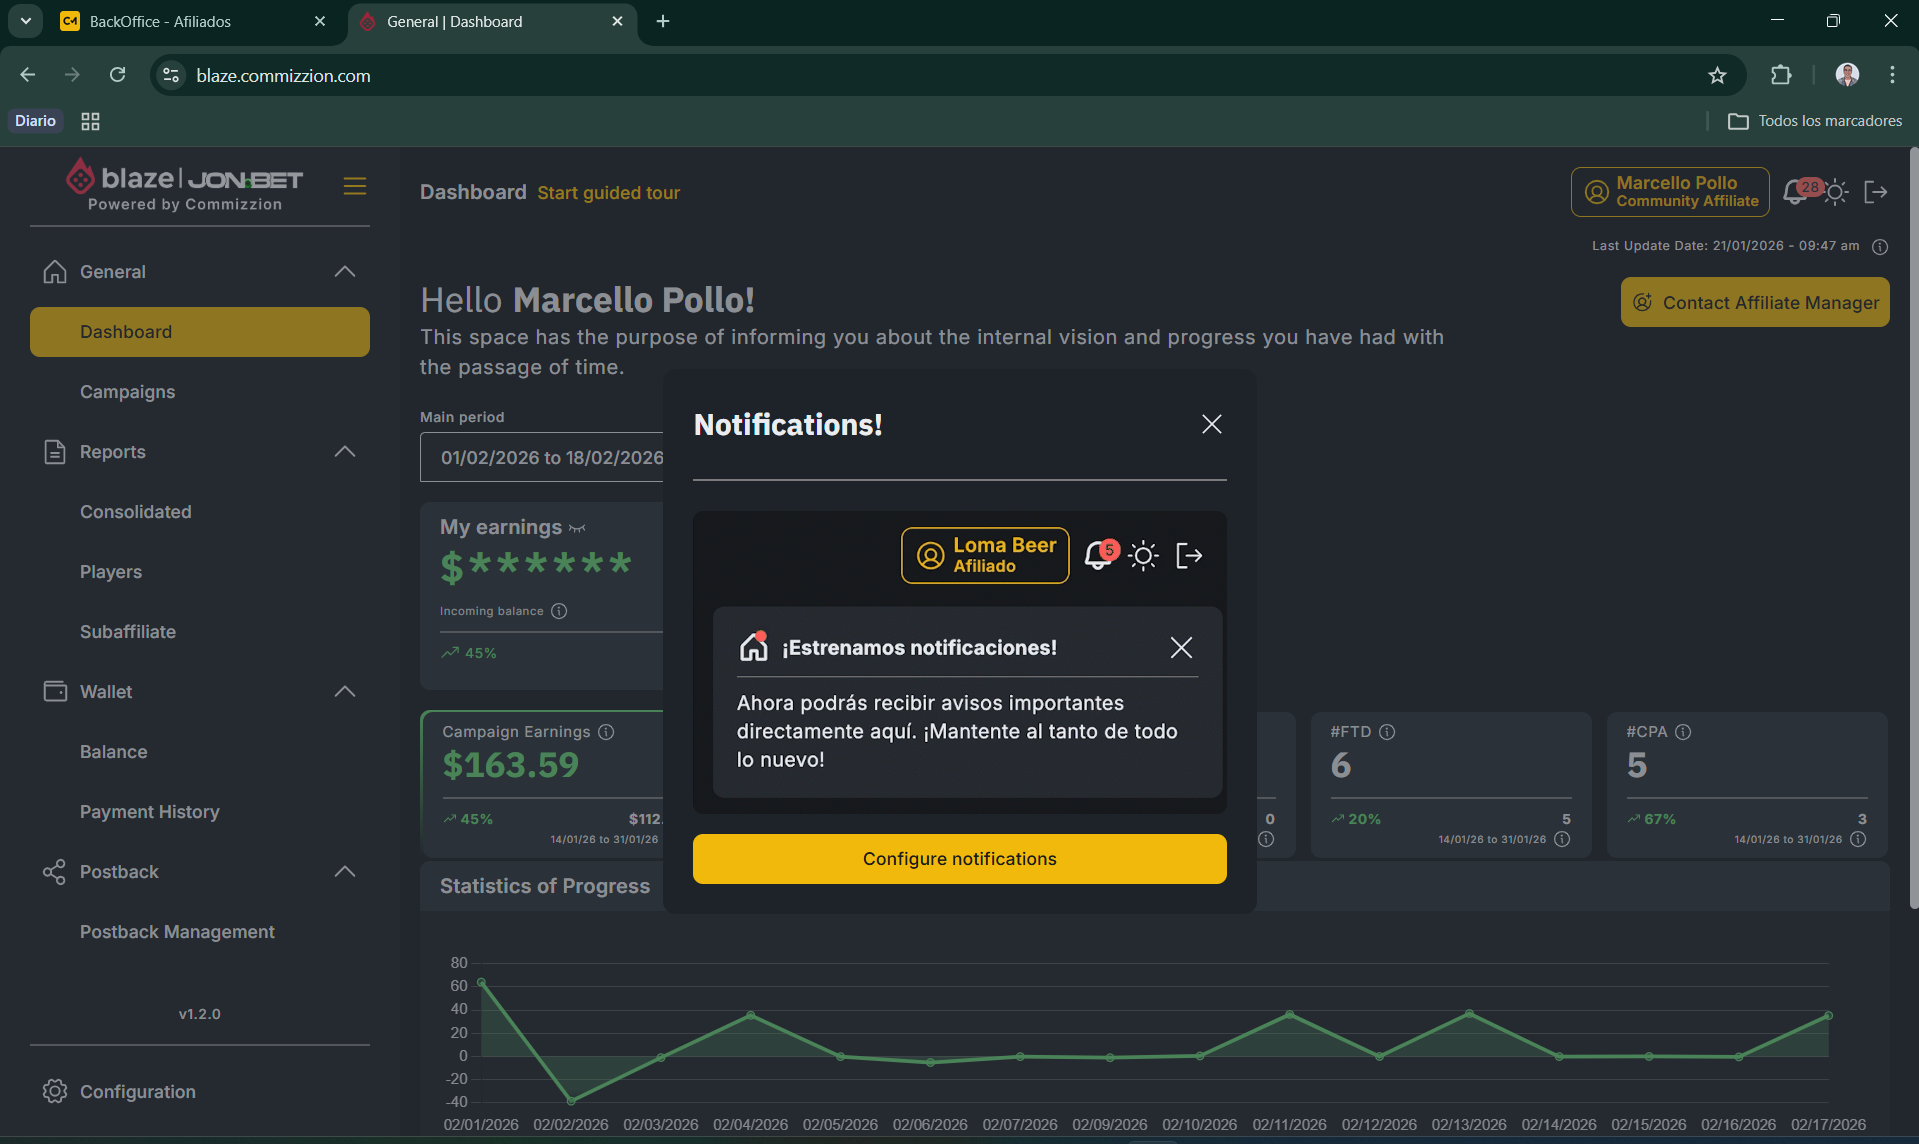Viewport: 1919px width, 1144px height.
Task: Toggle the sidebar hamburger menu
Action: click(355, 187)
